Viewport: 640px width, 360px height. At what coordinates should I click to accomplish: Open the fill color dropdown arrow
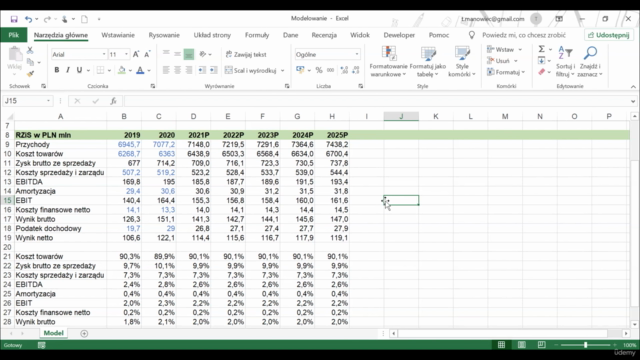pyautogui.click(x=130, y=71)
